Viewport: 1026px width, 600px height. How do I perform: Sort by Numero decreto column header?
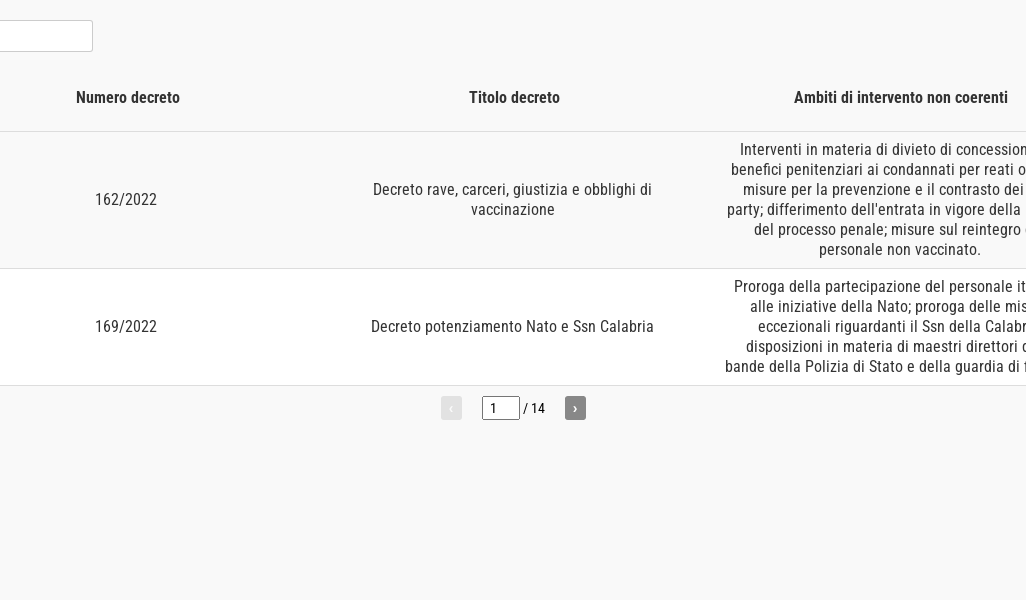(128, 98)
